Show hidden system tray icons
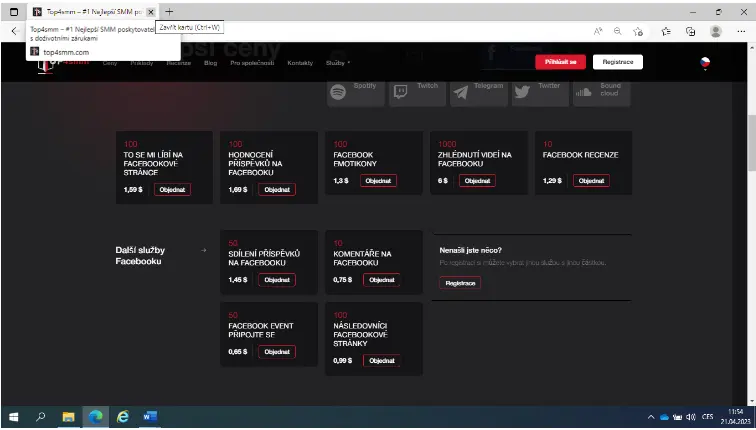Viewport: 756px width, 430px height. pyautogui.click(x=651, y=417)
